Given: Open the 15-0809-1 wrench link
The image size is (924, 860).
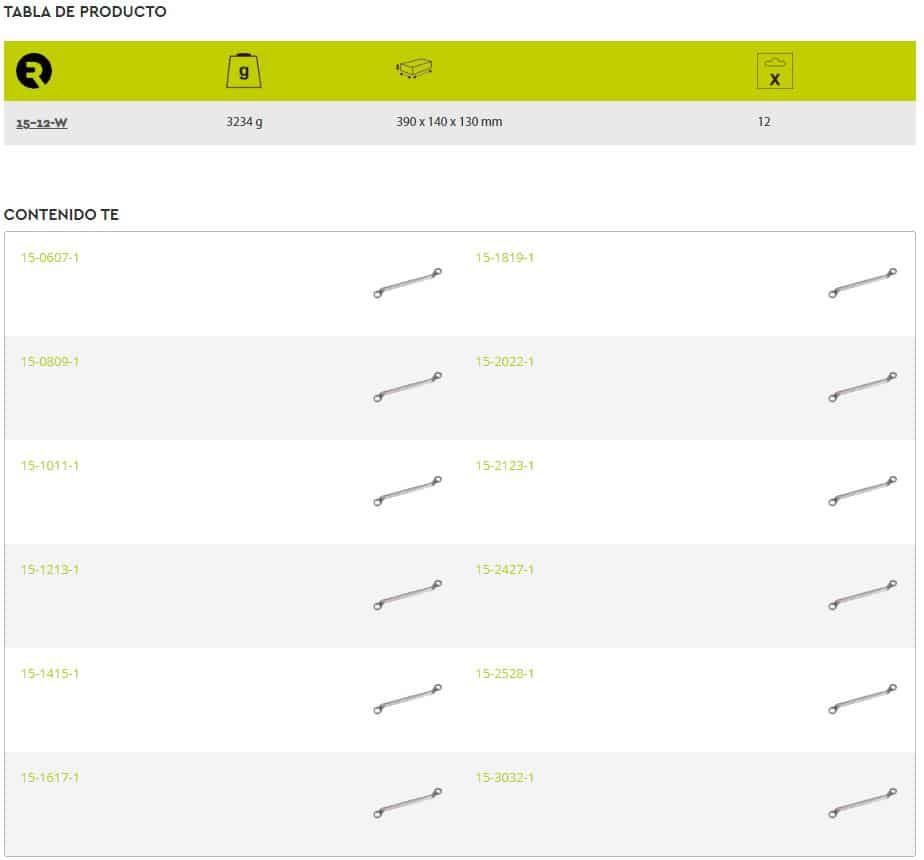Looking at the screenshot, I should point(50,362).
